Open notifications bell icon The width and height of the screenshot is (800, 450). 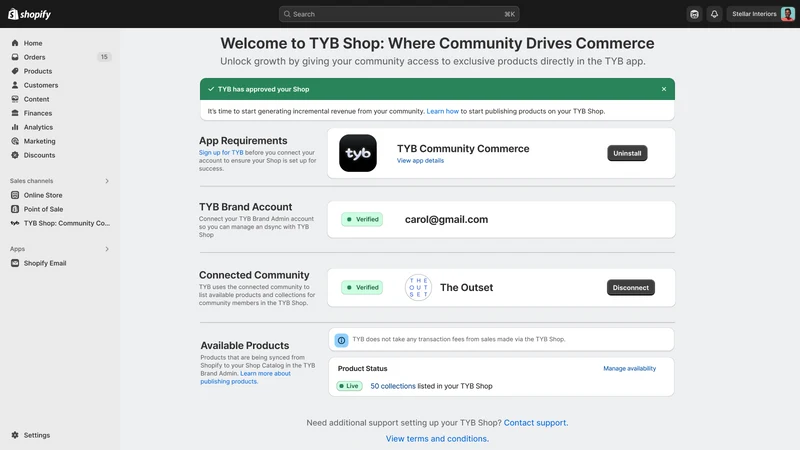(x=714, y=14)
